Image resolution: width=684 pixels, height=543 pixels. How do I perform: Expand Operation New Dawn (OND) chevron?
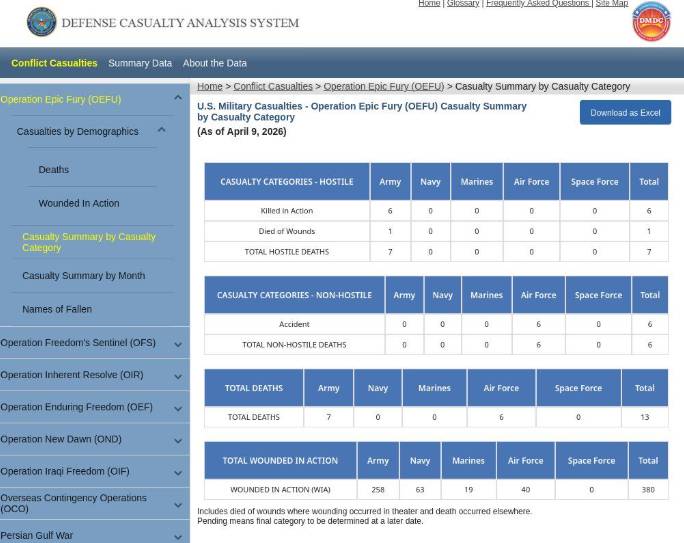(x=178, y=441)
